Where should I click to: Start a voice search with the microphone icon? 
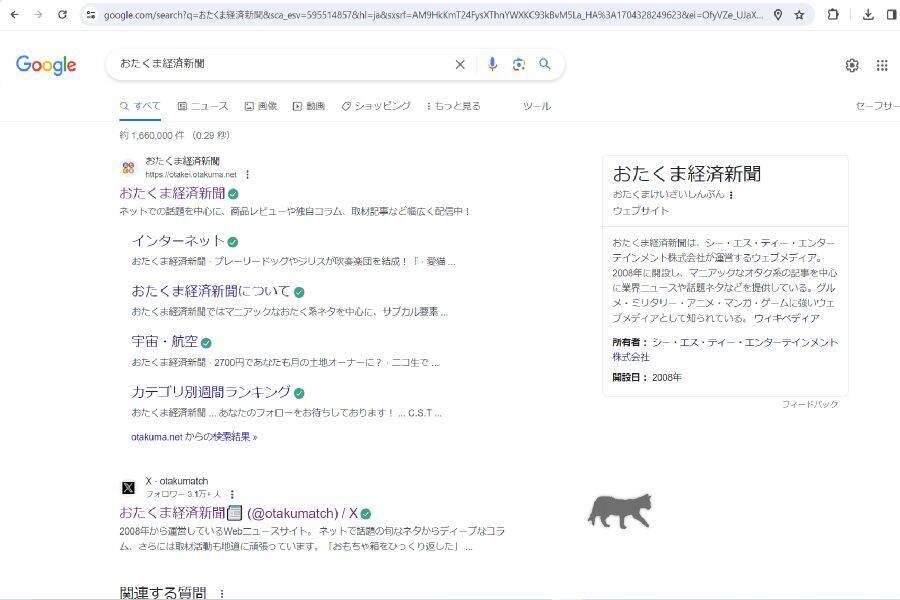pyautogui.click(x=492, y=64)
